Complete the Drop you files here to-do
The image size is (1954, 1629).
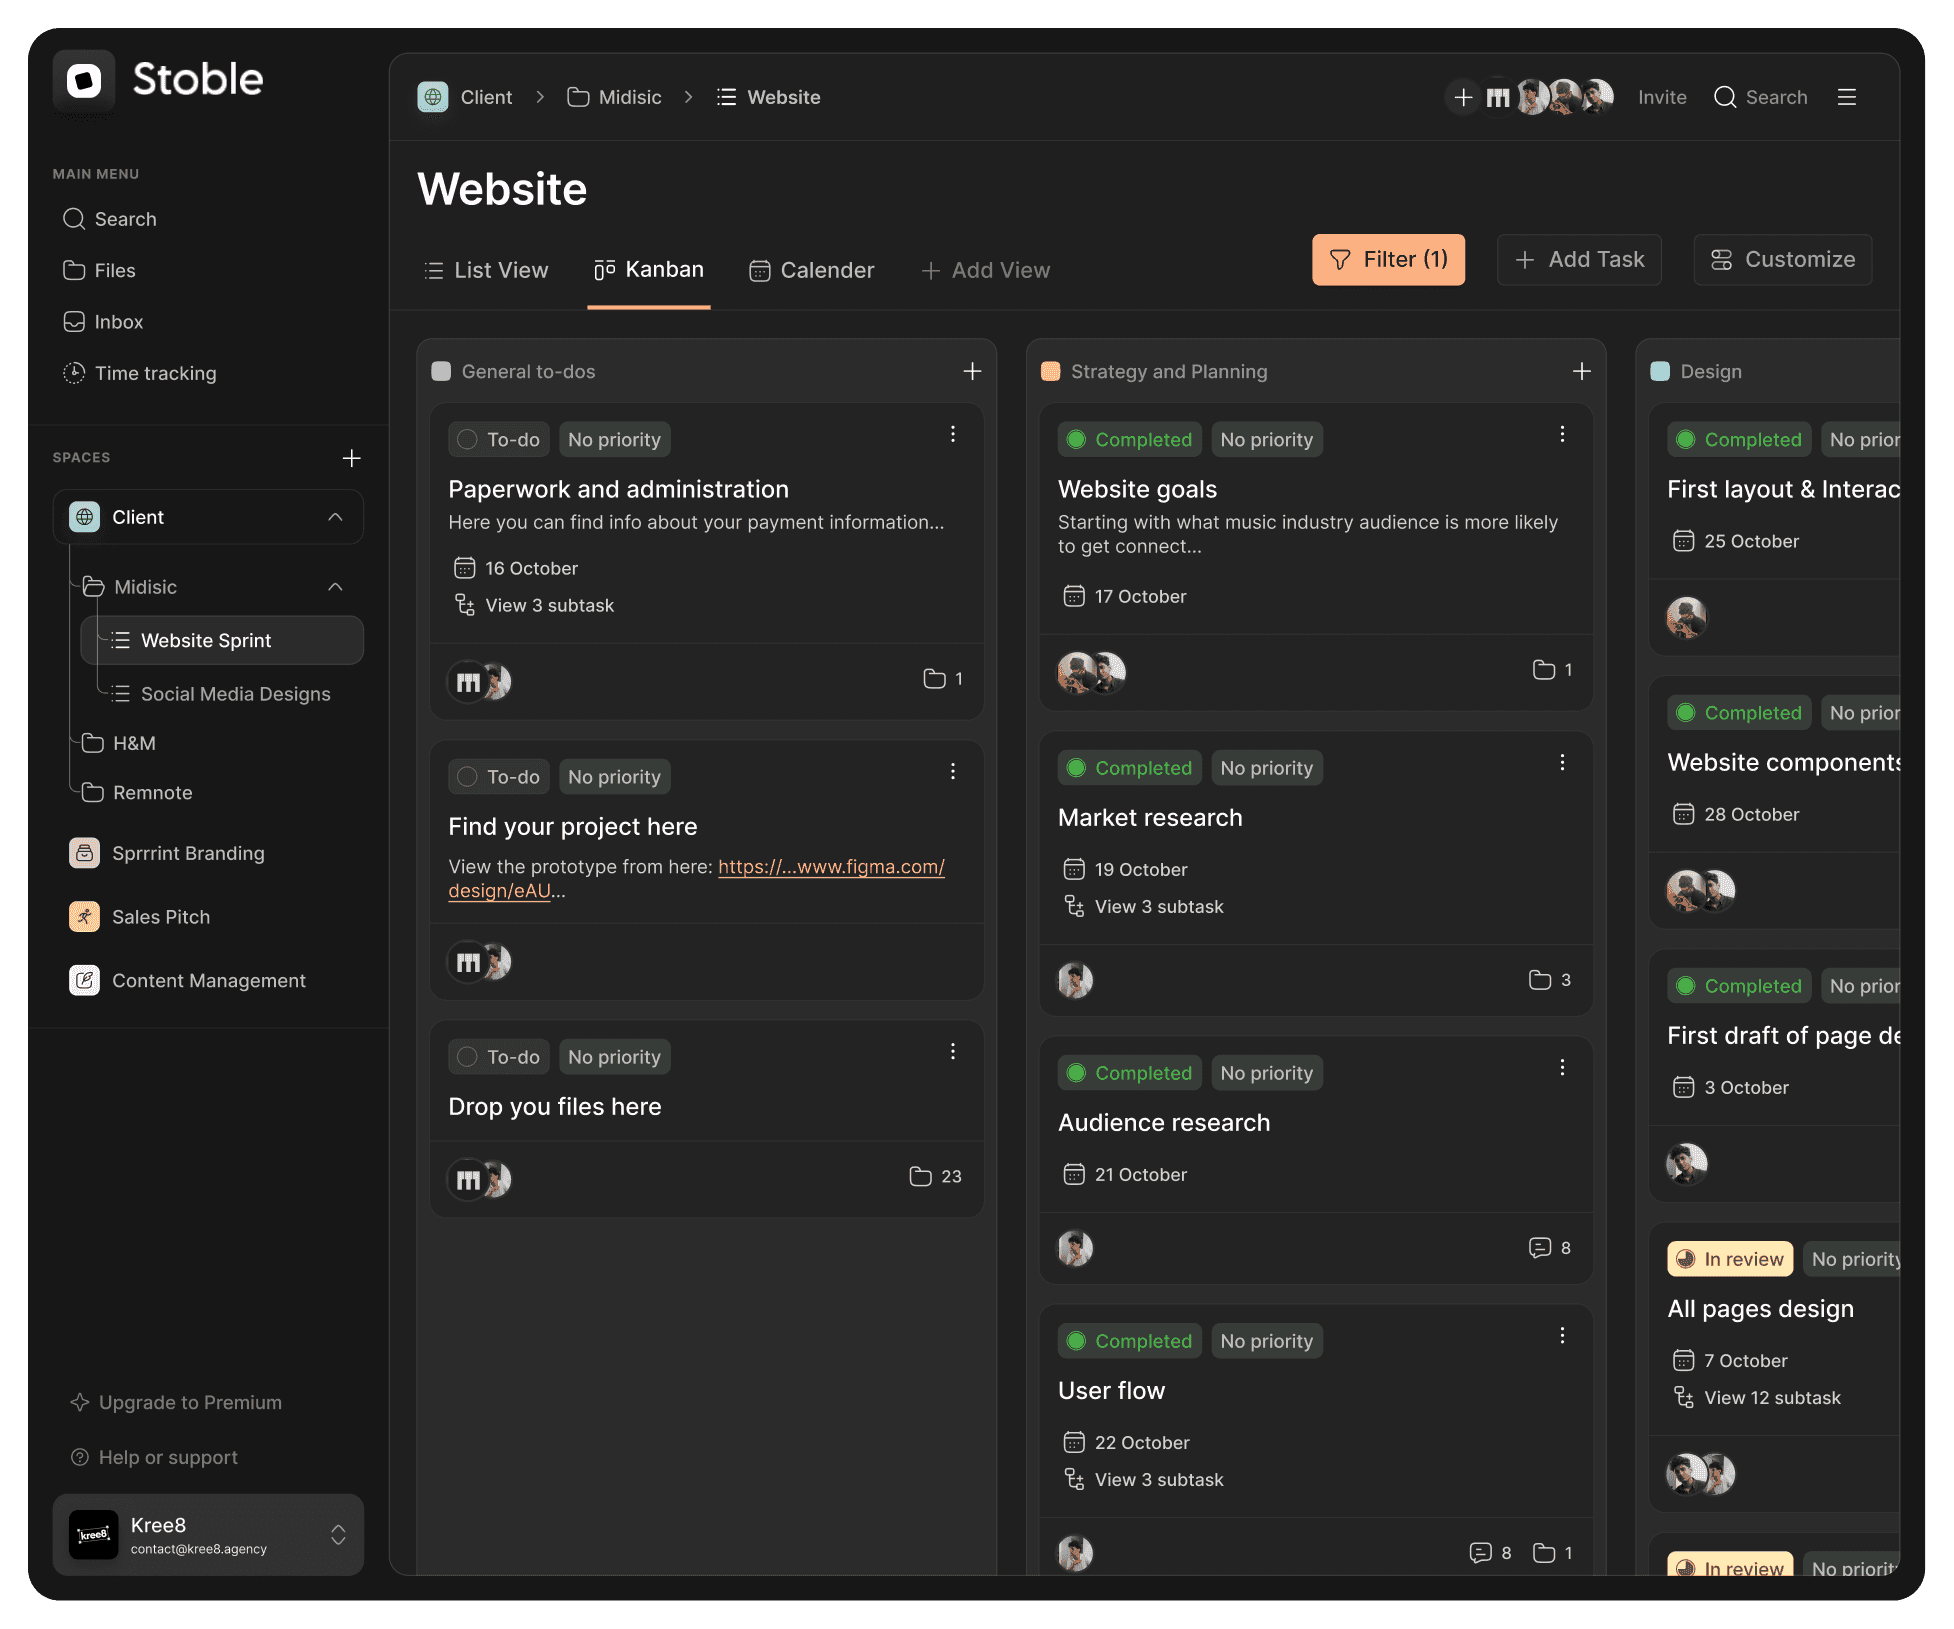tap(466, 1056)
